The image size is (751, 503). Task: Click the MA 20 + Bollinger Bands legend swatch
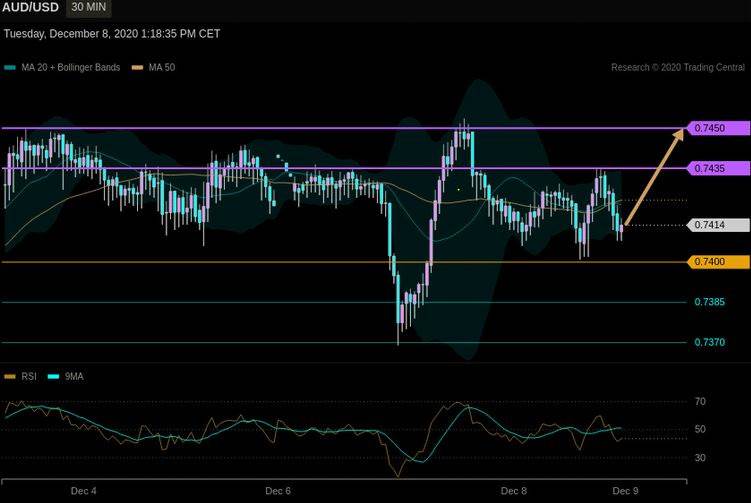(x=10, y=68)
